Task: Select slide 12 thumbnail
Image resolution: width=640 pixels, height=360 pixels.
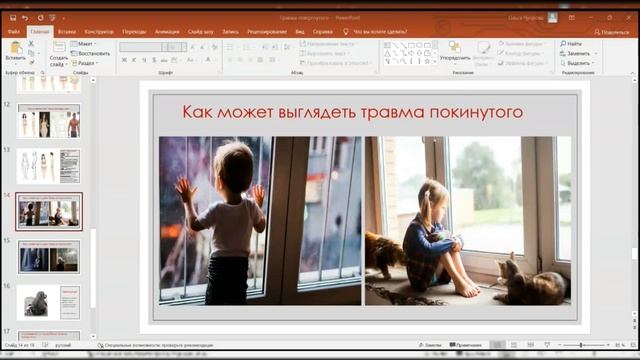Action: [x=49, y=121]
